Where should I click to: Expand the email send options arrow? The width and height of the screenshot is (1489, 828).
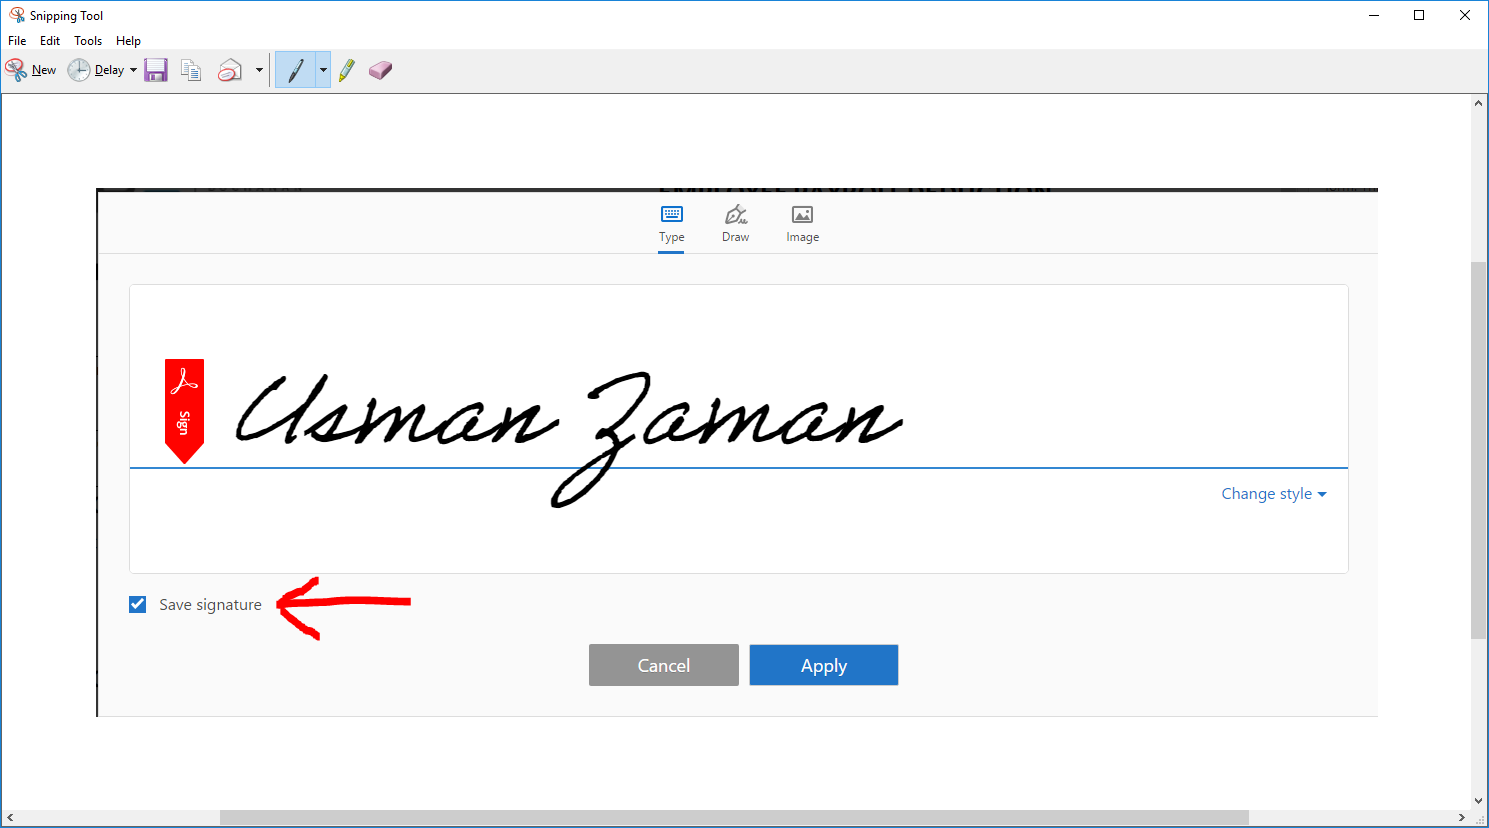click(259, 69)
